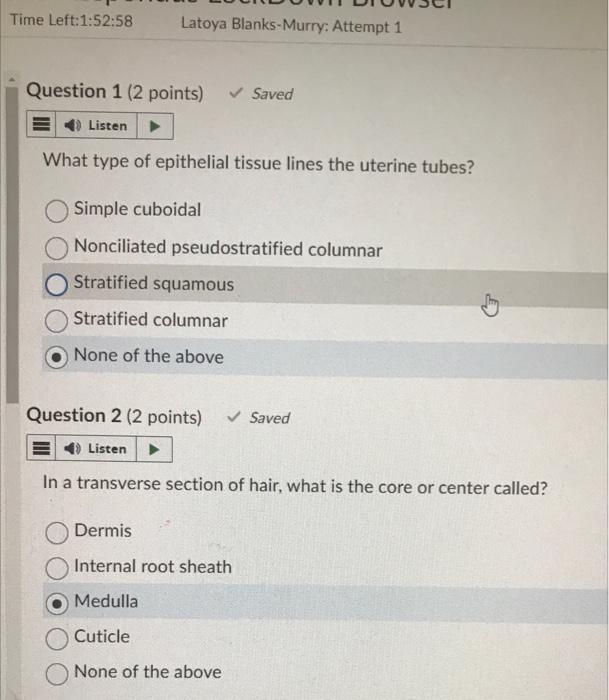Select the Medulla radio button

[57, 603]
